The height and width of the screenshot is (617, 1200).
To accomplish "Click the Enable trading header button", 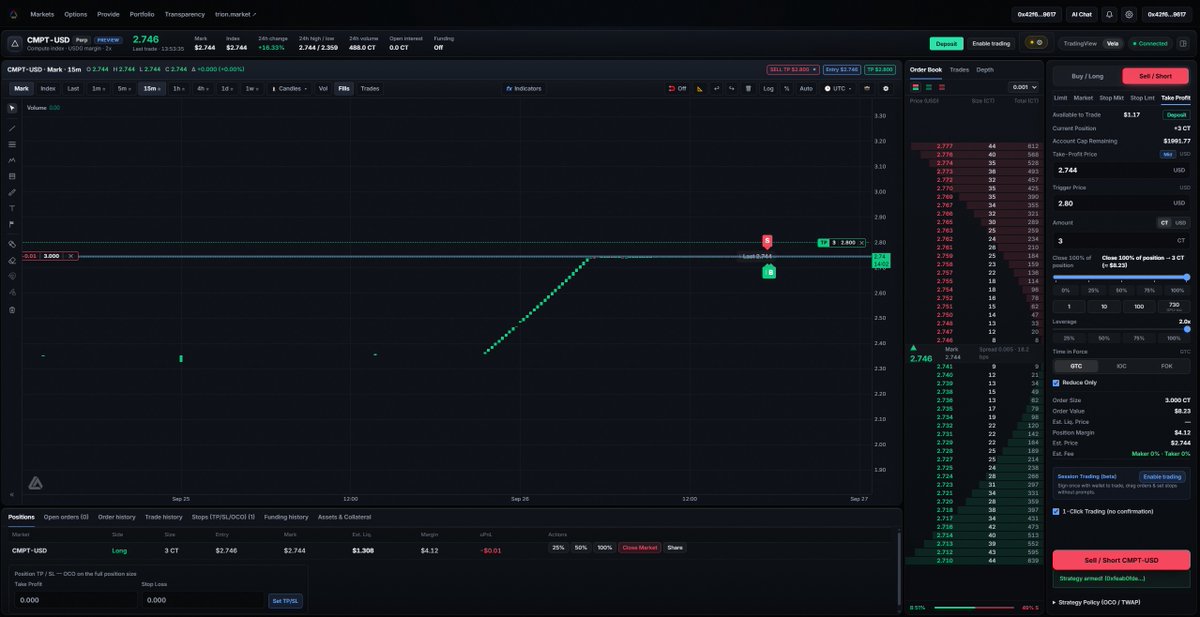I will [x=991, y=43].
